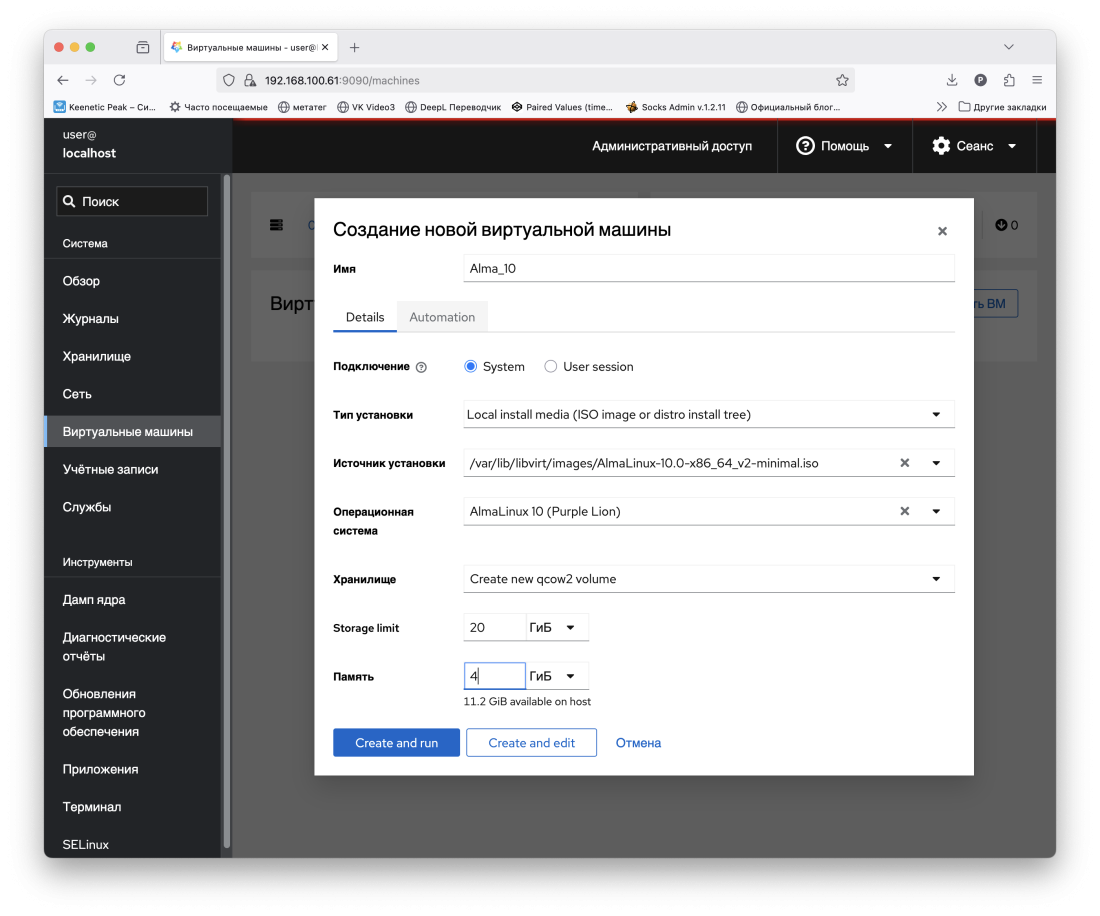Open the Firefox hamburger menu
Screen dimensions: 1100x916
point(1037,80)
